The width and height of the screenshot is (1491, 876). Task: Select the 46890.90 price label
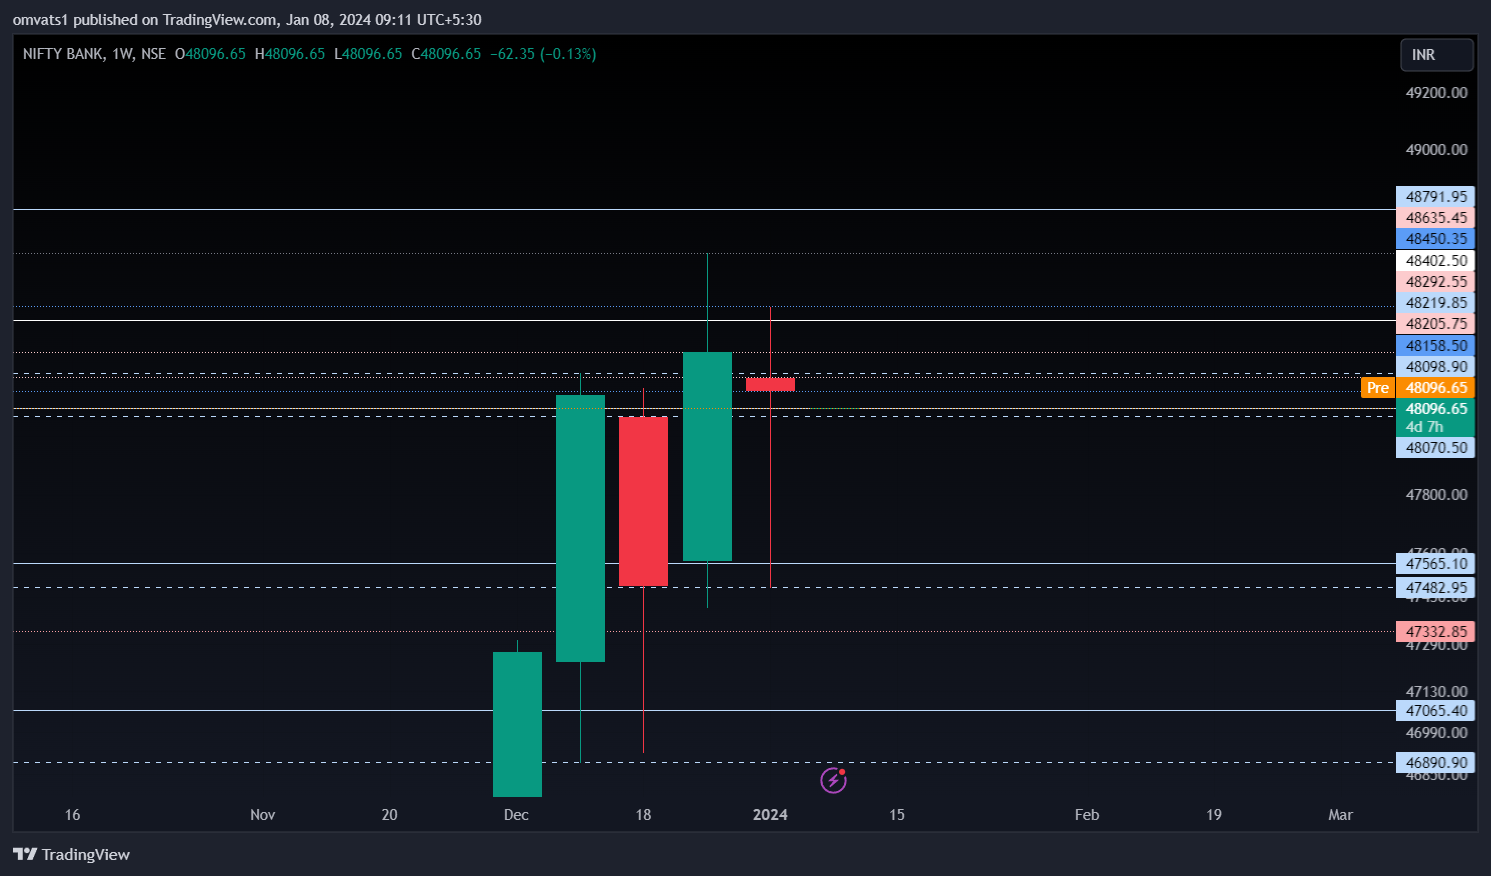pyautogui.click(x=1435, y=763)
